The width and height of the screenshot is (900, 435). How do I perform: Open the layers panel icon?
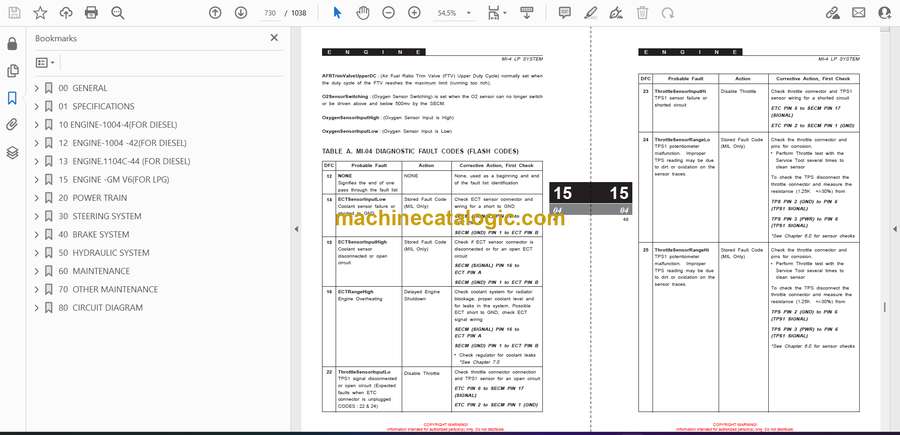pos(13,152)
